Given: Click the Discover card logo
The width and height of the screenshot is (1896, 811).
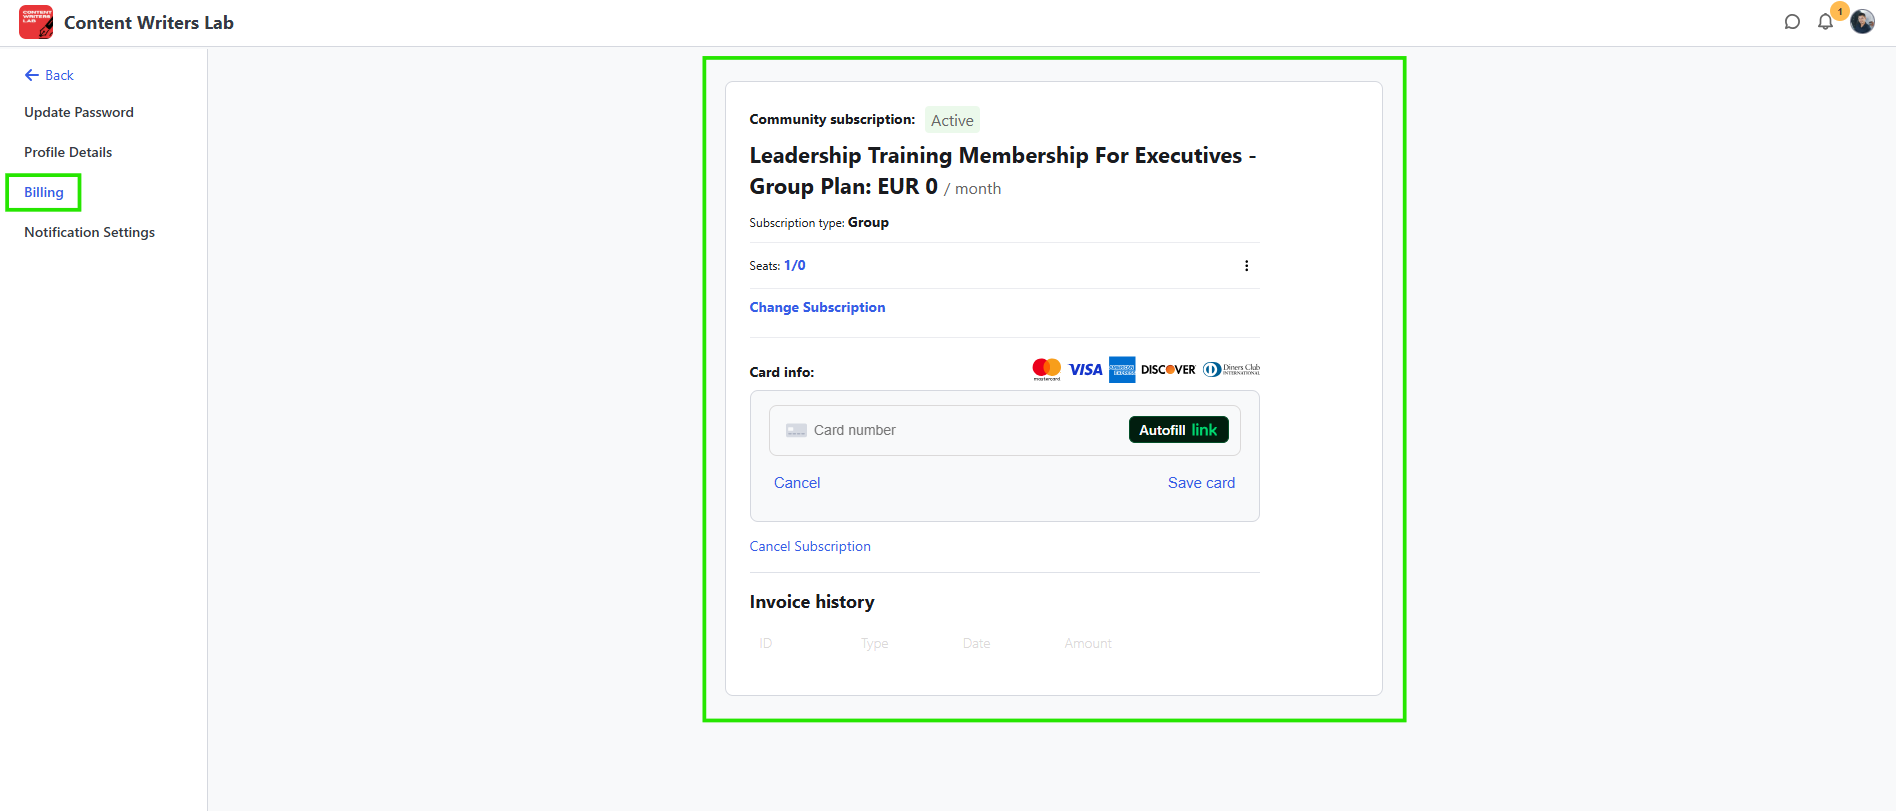Looking at the screenshot, I should (1168, 370).
